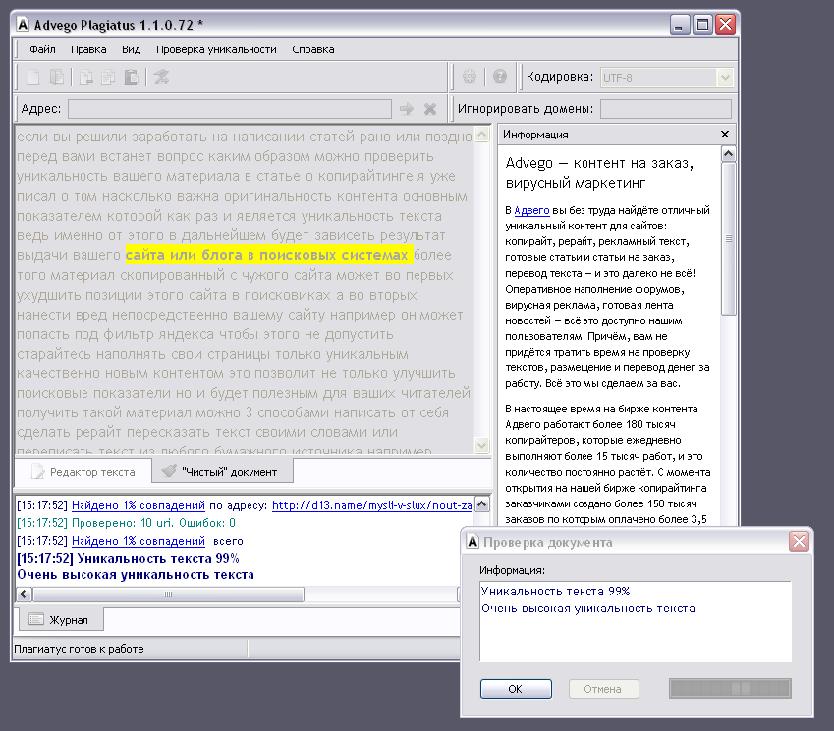This screenshot has height=731, width=834.
Task: Maximize the Advego Plagiatus window
Action: (702, 24)
